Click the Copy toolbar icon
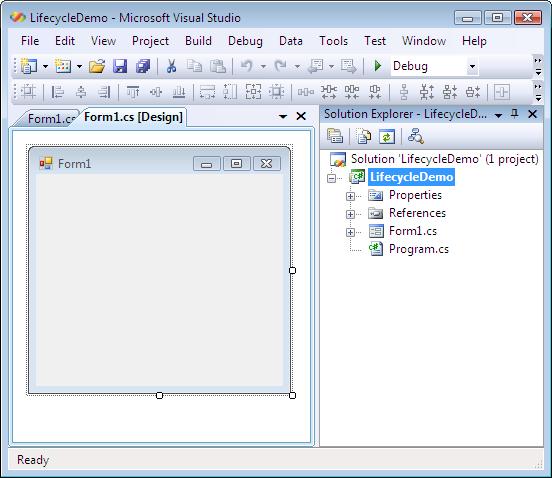The image size is (552, 478). 194,66
